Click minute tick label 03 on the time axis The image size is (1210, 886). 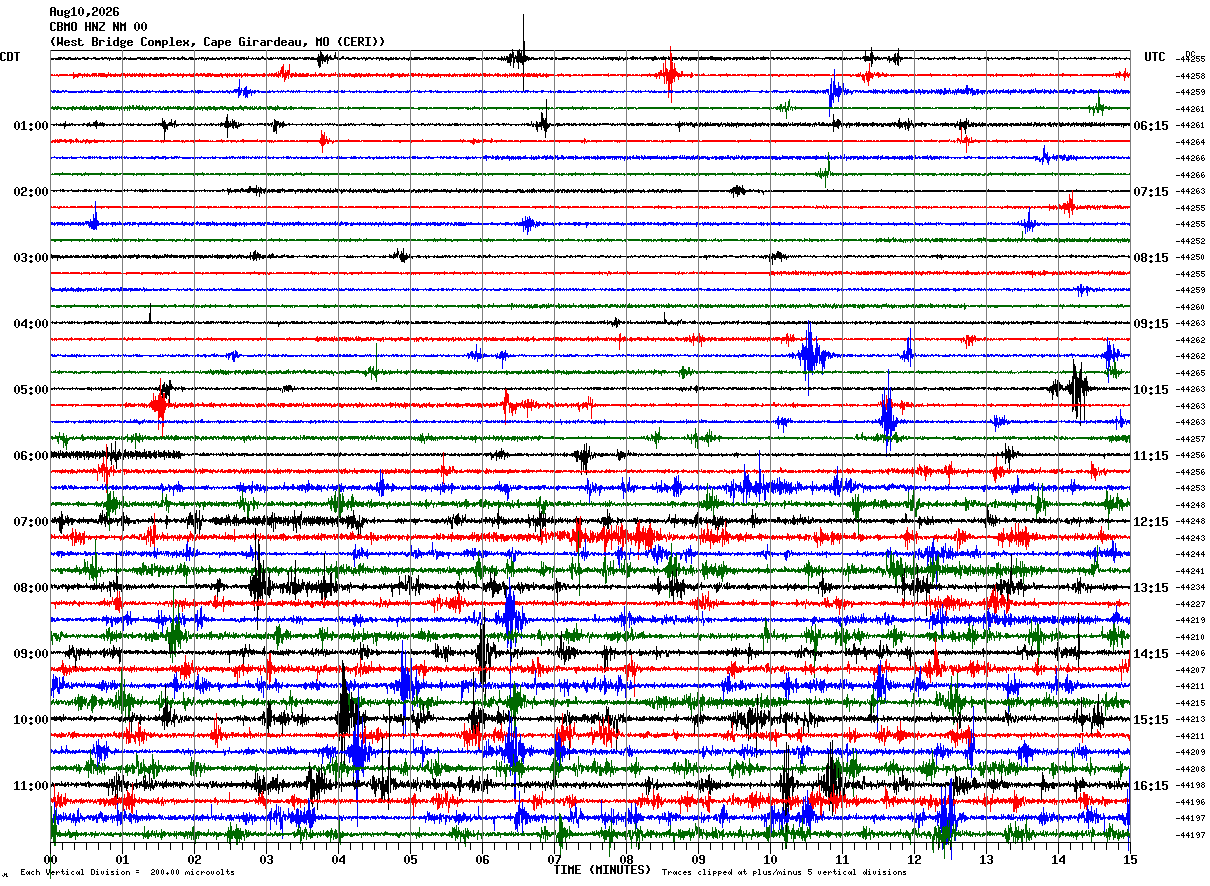pos(266,859)
